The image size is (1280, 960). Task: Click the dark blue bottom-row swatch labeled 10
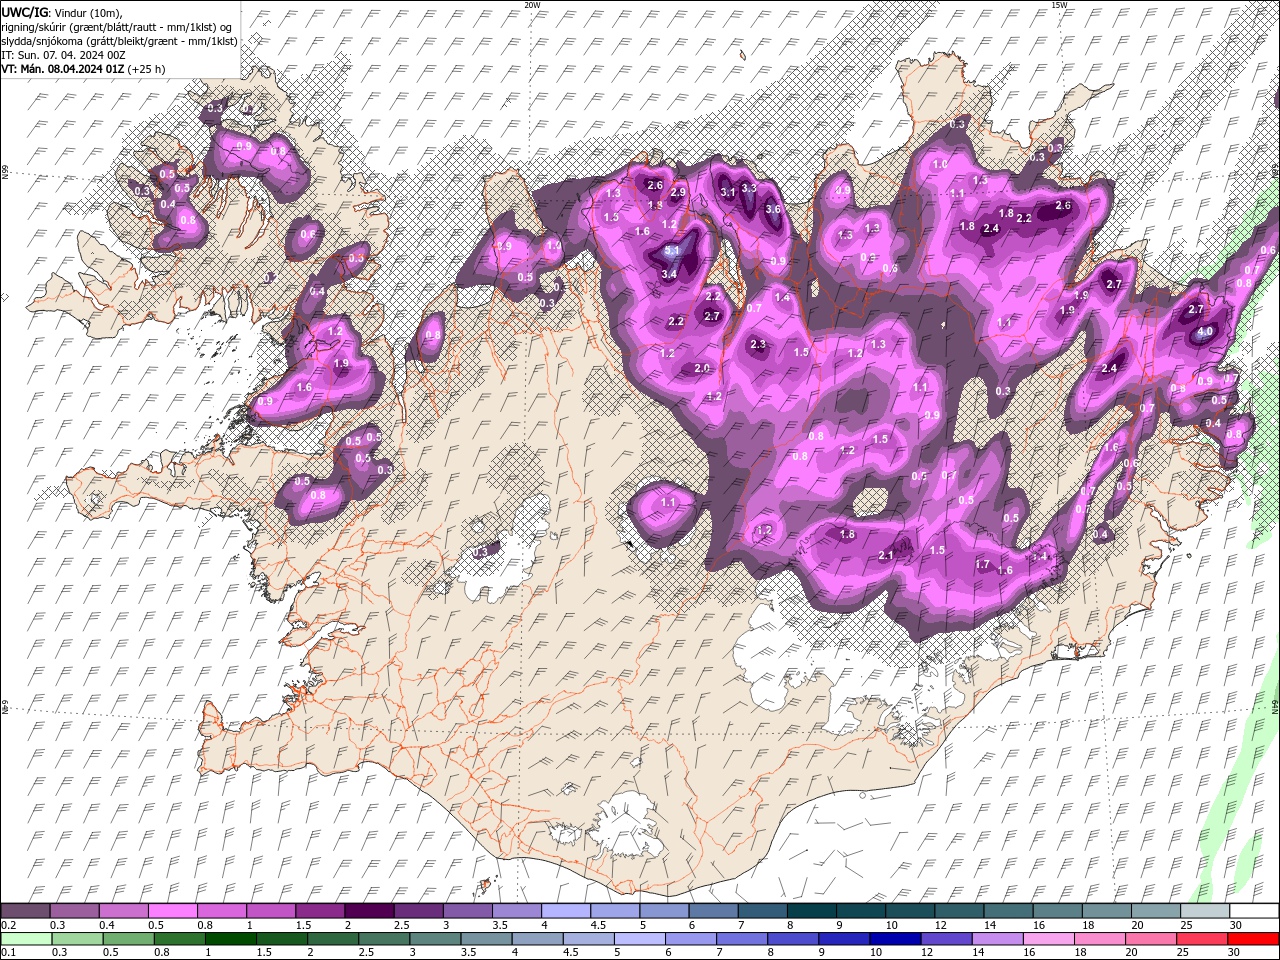pyautogui.click(x=893, y=939)
